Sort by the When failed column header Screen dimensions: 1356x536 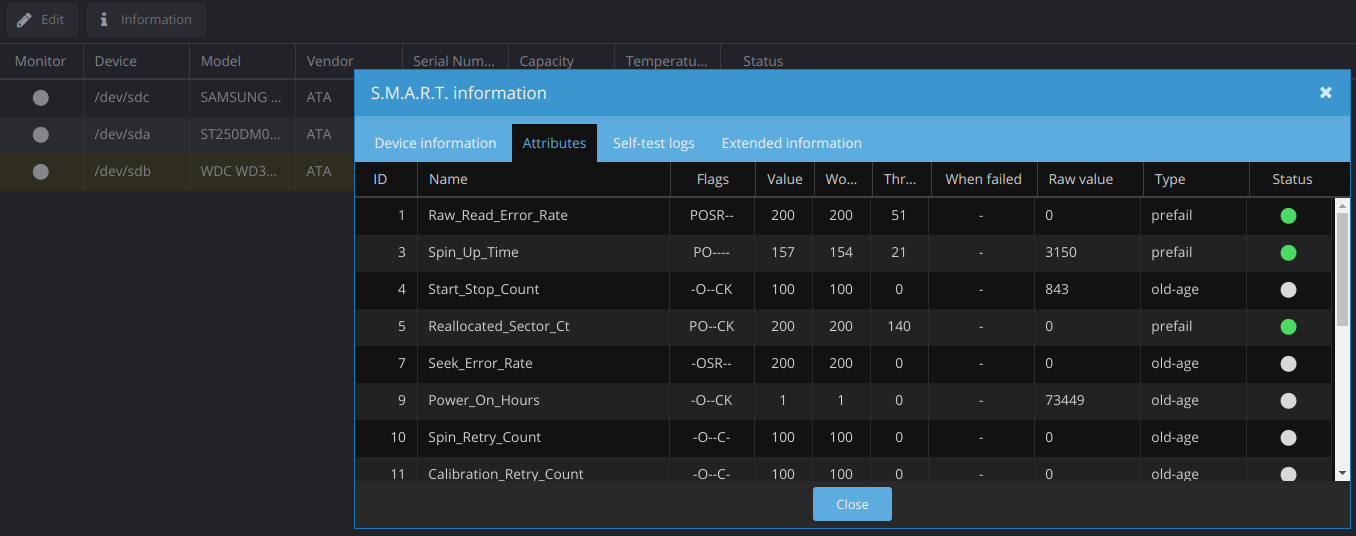983,179
